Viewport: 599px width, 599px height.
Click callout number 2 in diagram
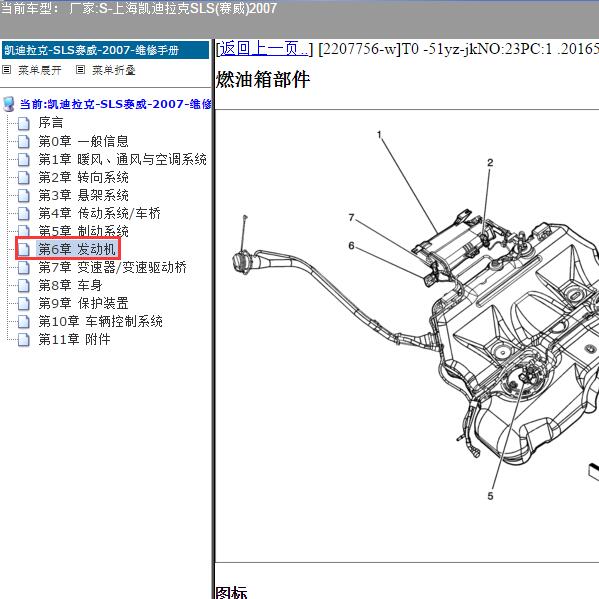point(490,163)
